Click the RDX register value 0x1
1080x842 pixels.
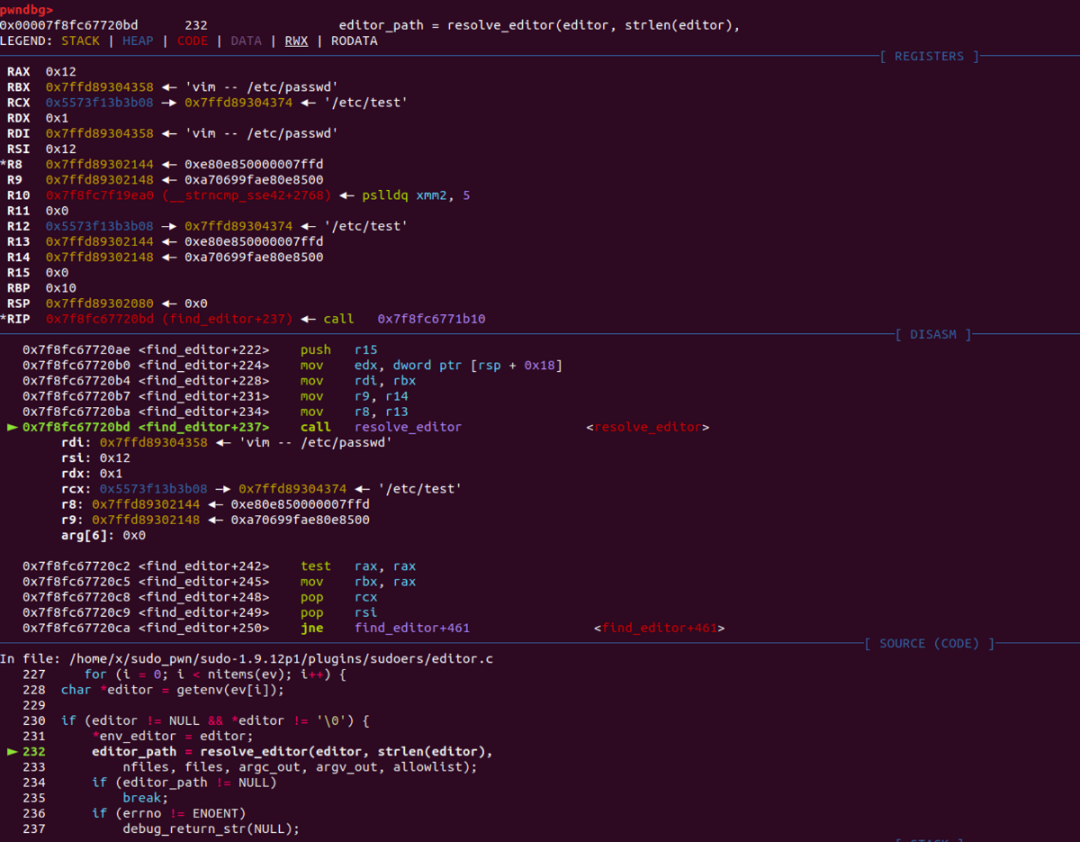coord(57,118)
